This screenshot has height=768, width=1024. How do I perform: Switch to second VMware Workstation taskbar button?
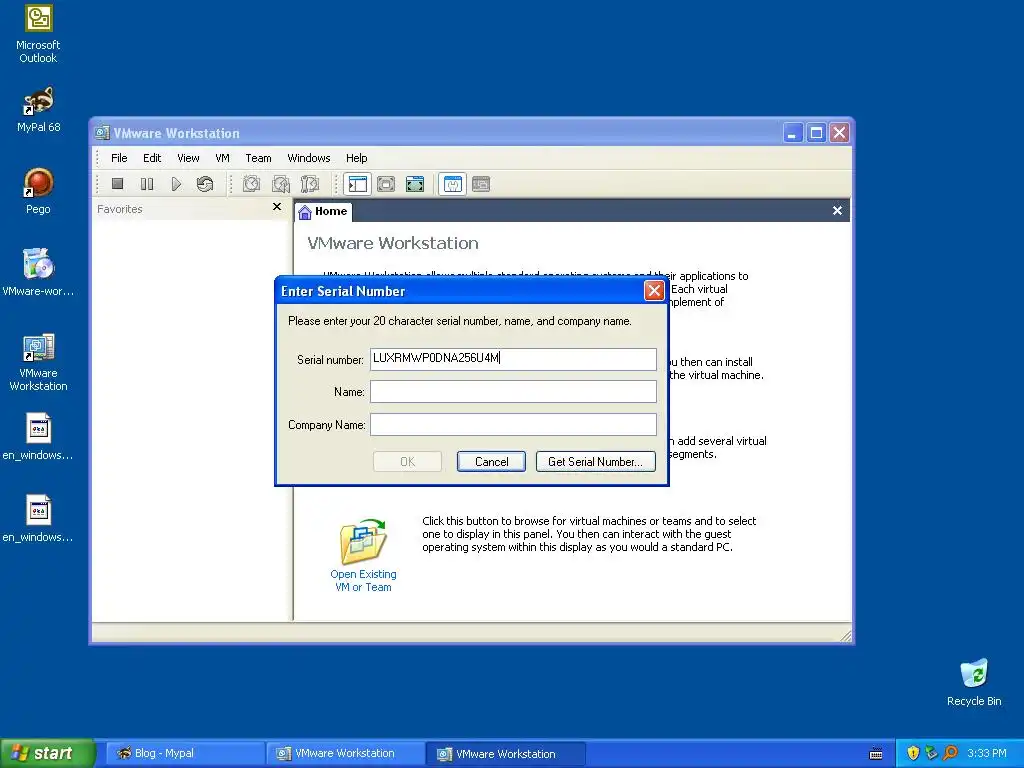click(x=505, y=754)
